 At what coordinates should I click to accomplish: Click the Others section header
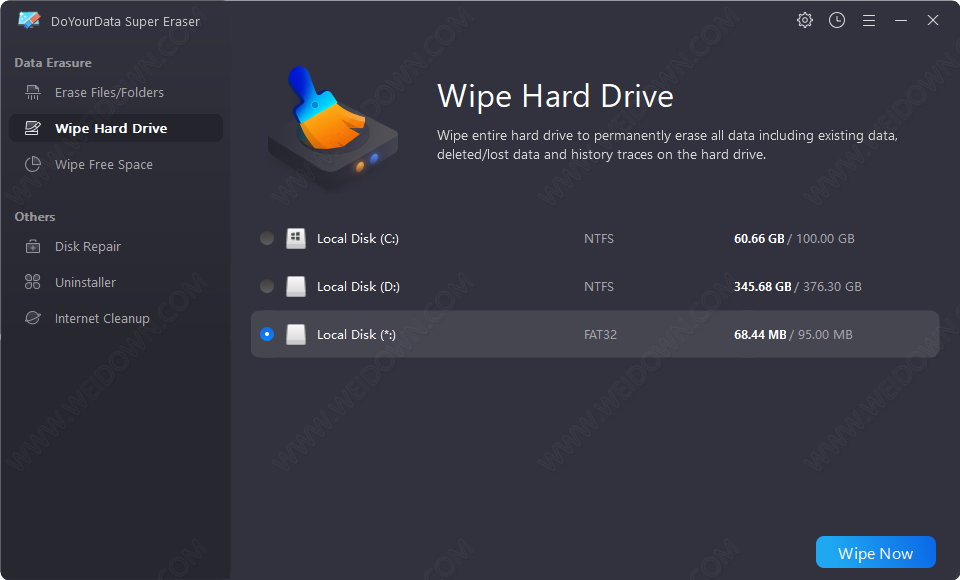click(x=35, y=217)
